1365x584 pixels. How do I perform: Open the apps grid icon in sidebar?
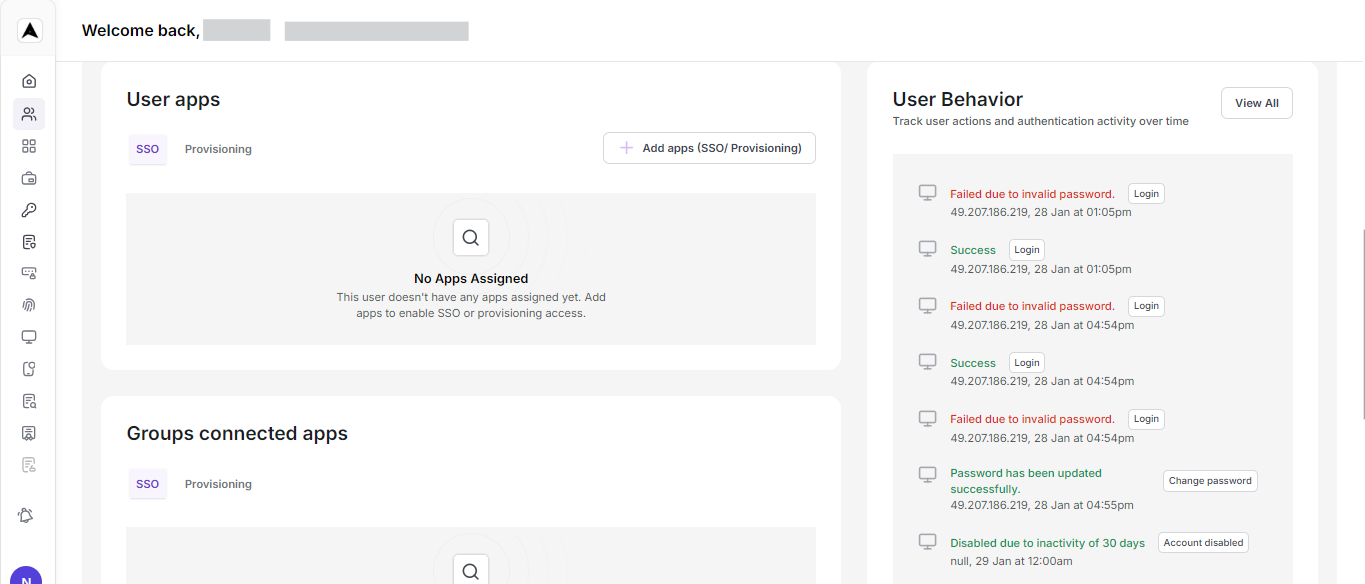[x=29, y=146]
